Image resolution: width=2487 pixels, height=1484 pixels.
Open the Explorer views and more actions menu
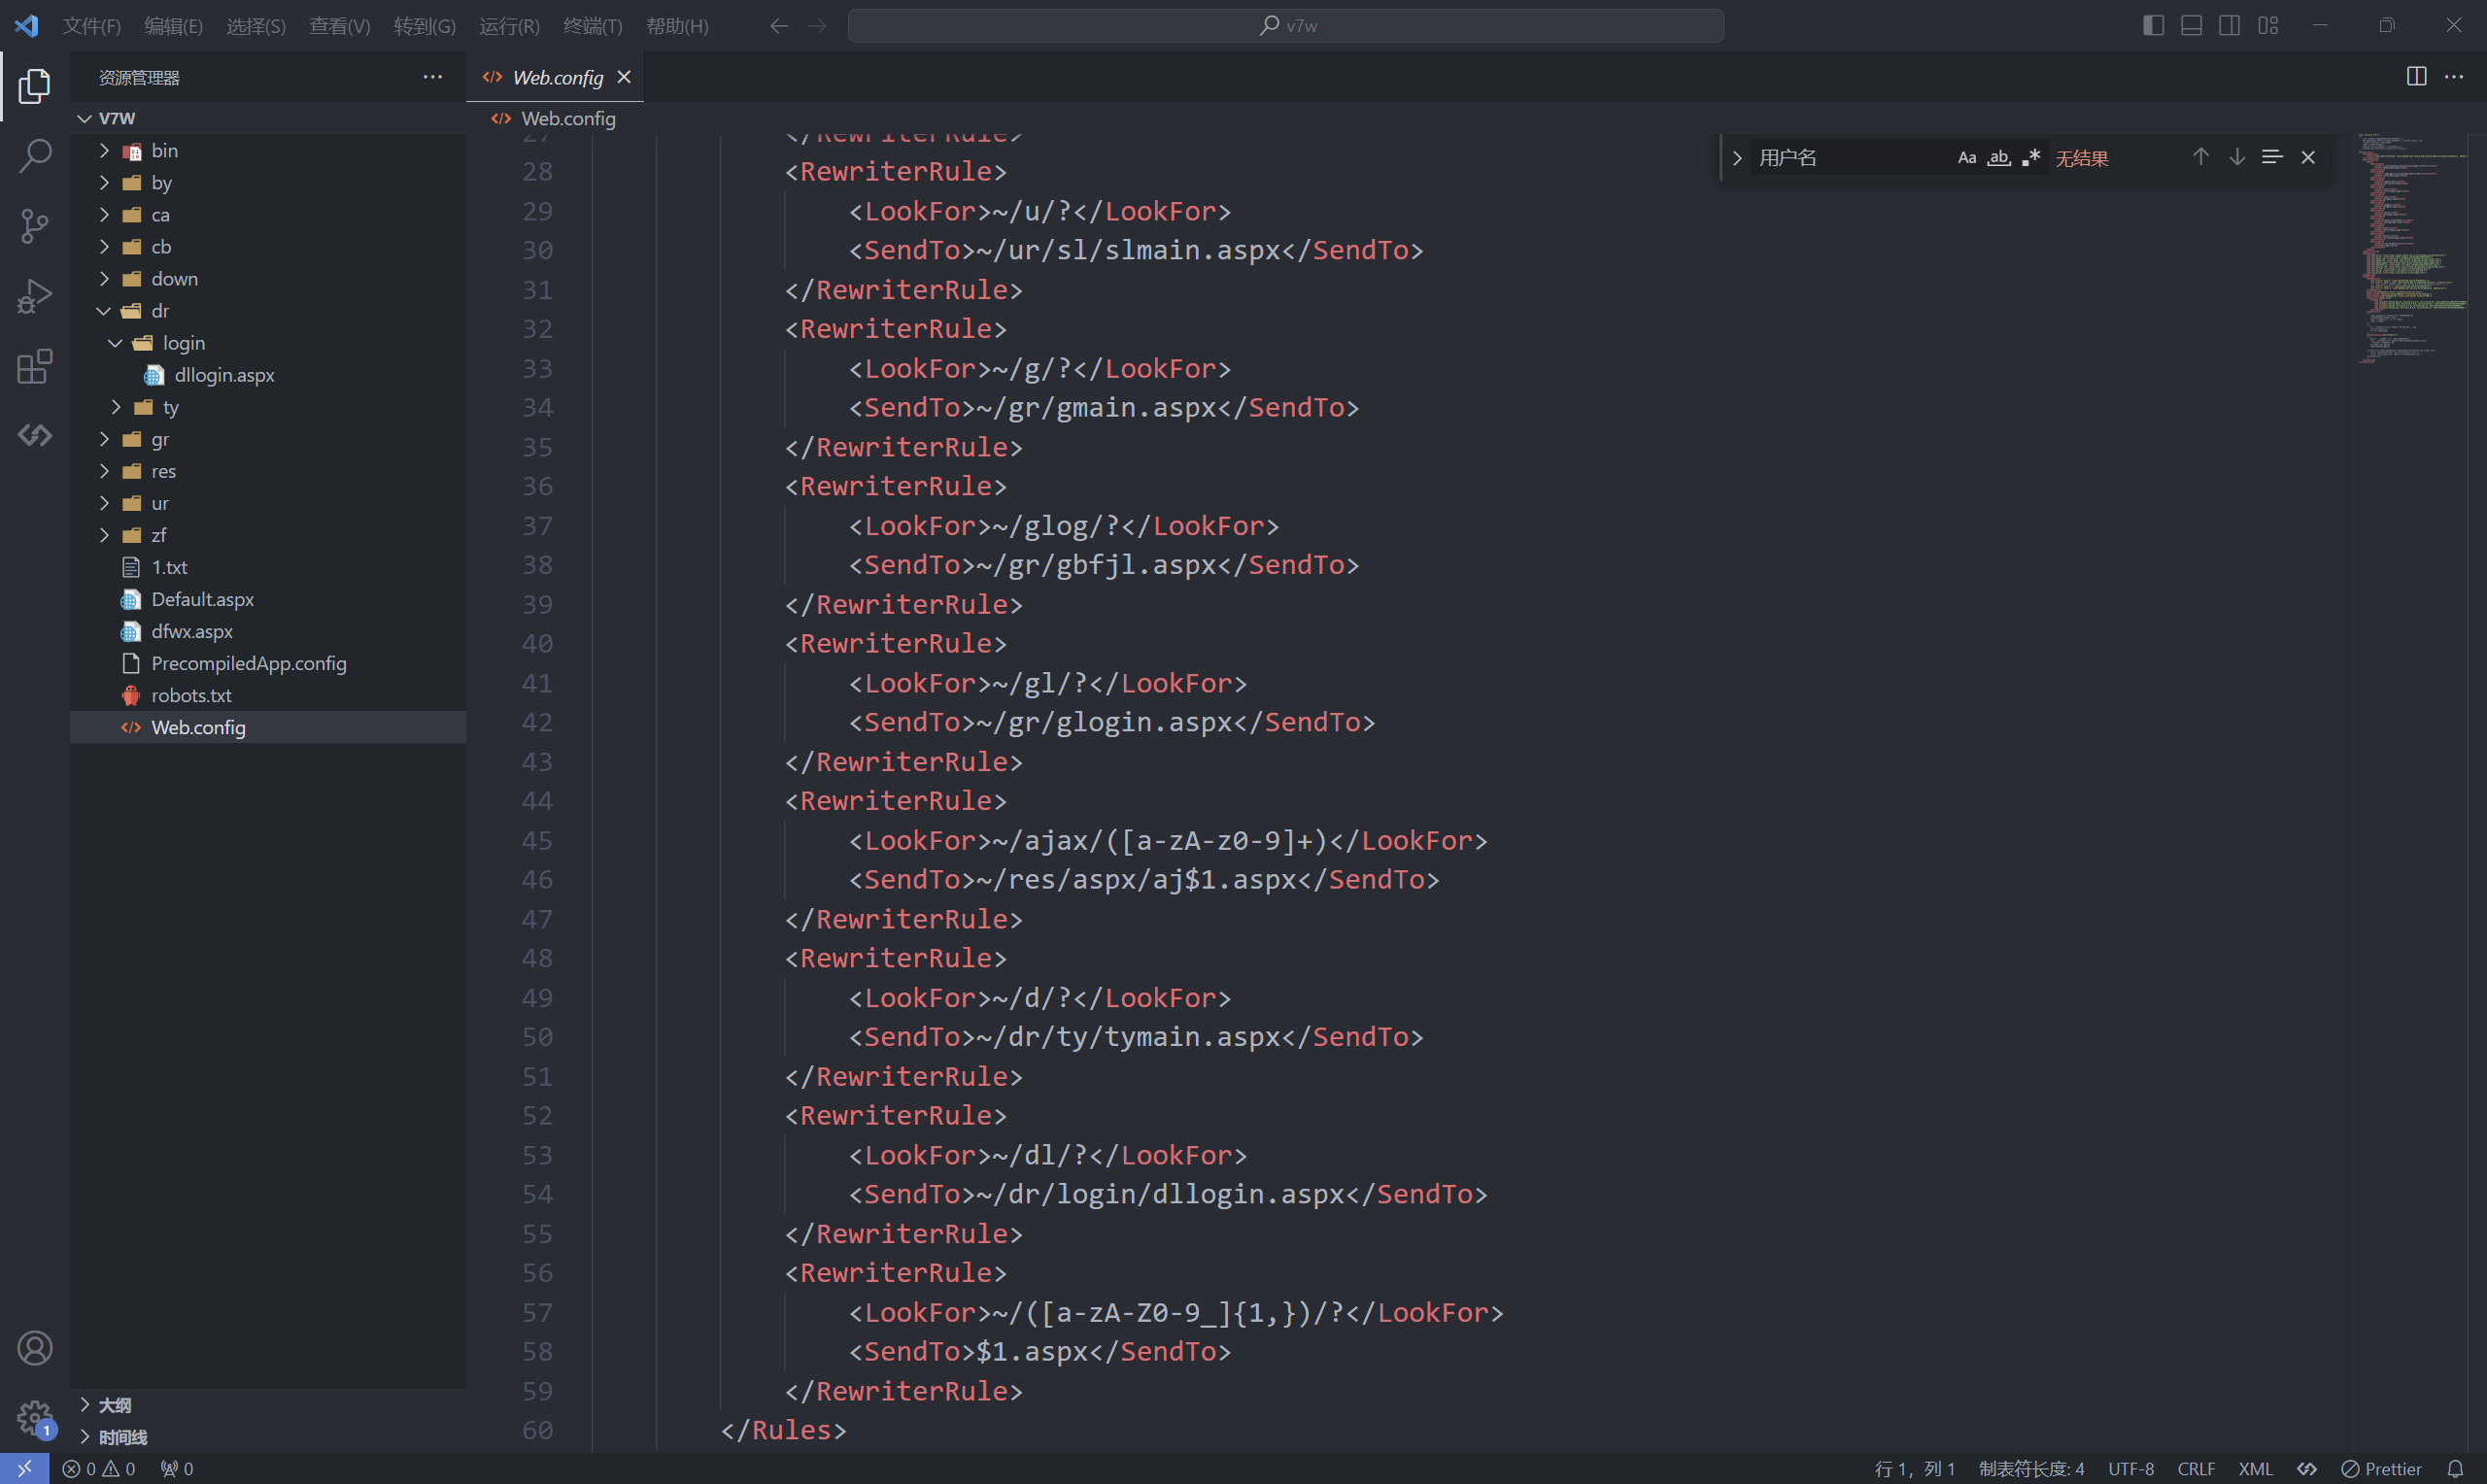pyautogui.click(x=432, y=76)
